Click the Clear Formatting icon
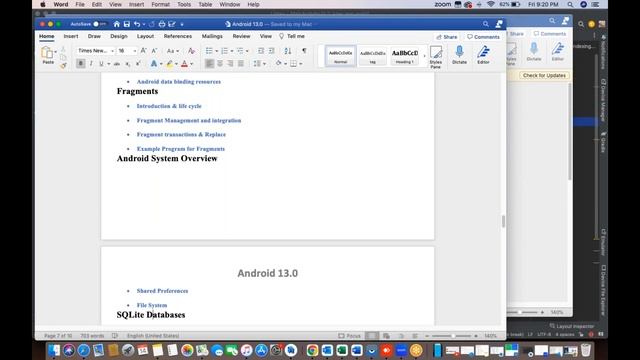The height and width of the screenshot is (360, 640). (191, 51)
